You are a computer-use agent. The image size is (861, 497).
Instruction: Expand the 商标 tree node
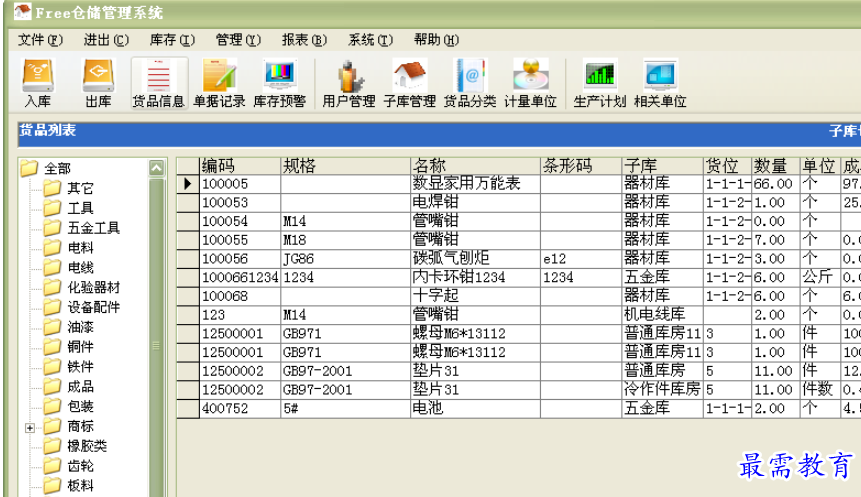coord(30,427)
